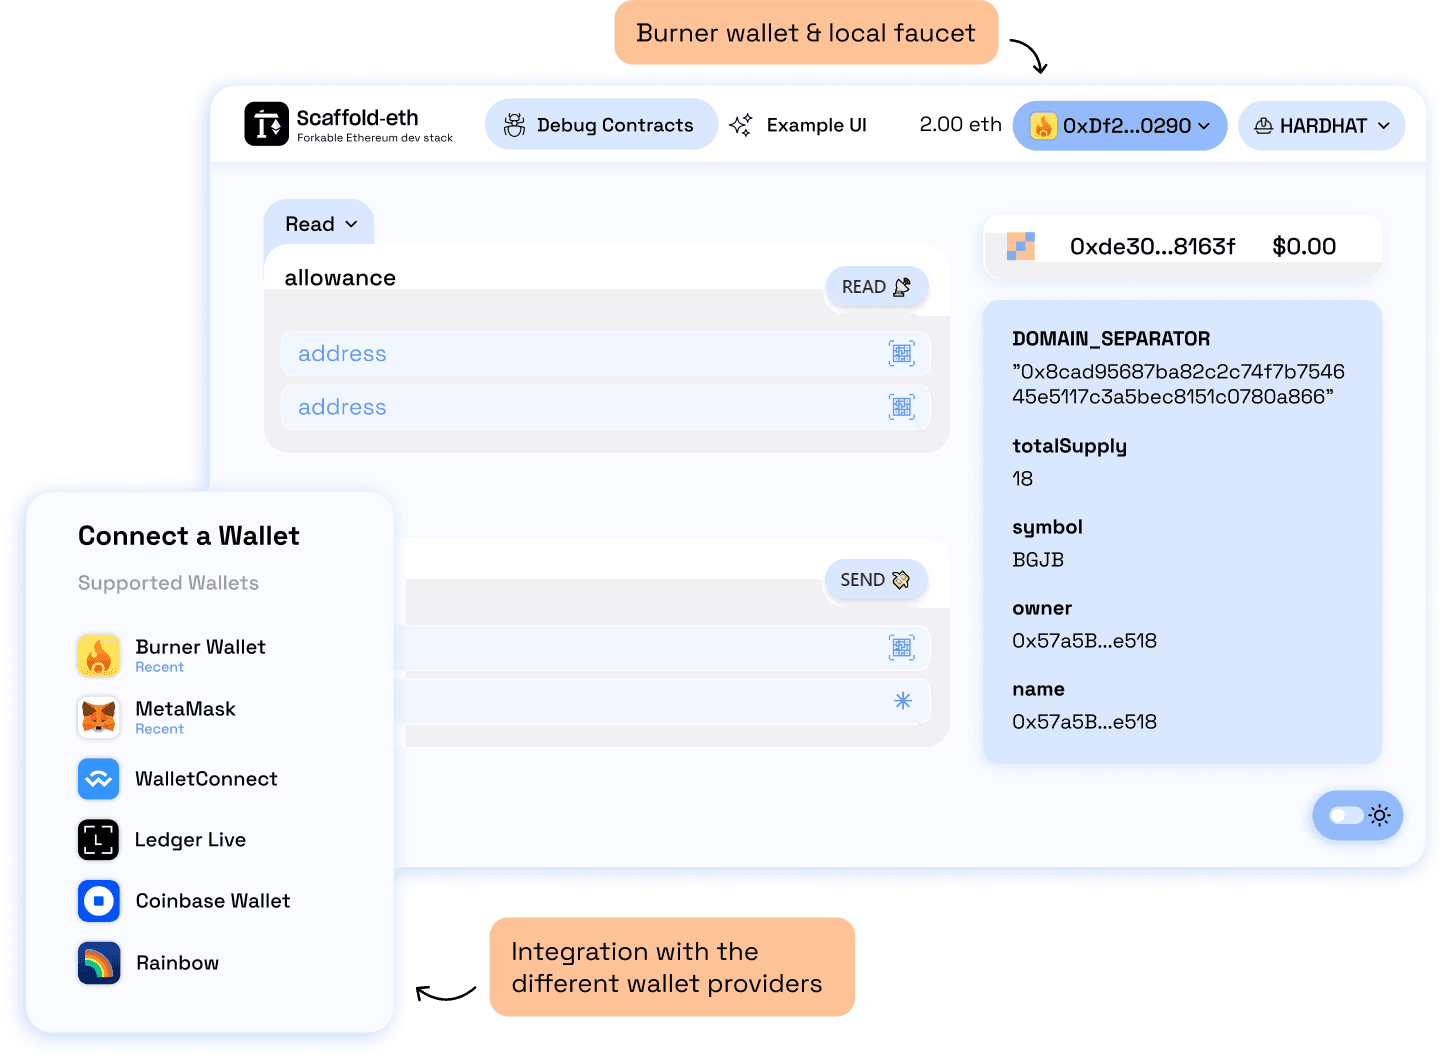This screenshot has width=1446, height=1059.
Task: Open the 0xDf2...0290 account dropdown
Action: [x=1120, y=126]
